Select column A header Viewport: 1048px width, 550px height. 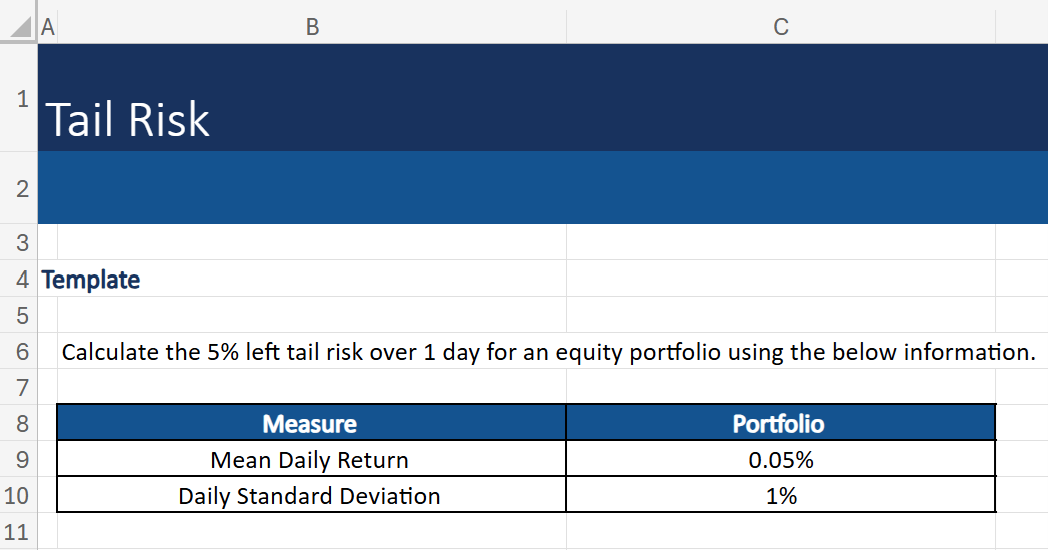47,28
